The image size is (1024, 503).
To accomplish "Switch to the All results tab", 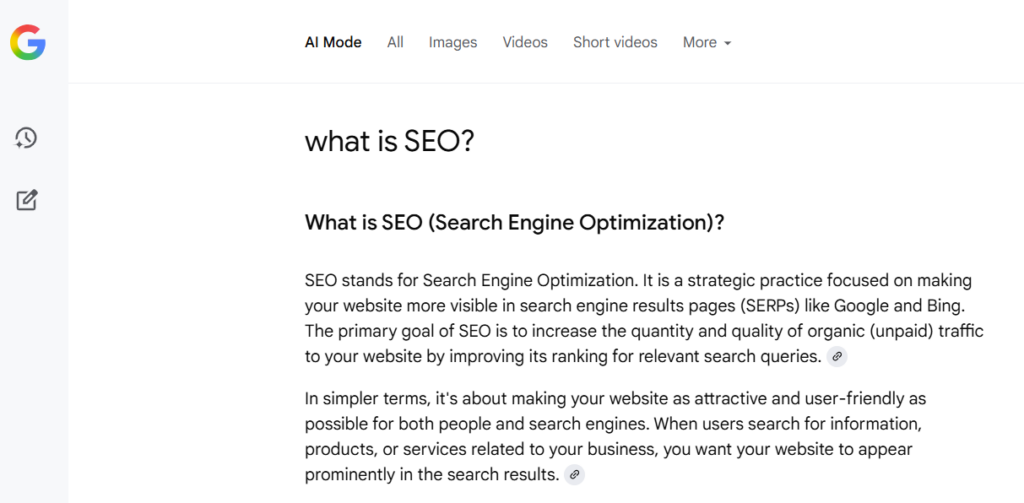I will (395, 42).
